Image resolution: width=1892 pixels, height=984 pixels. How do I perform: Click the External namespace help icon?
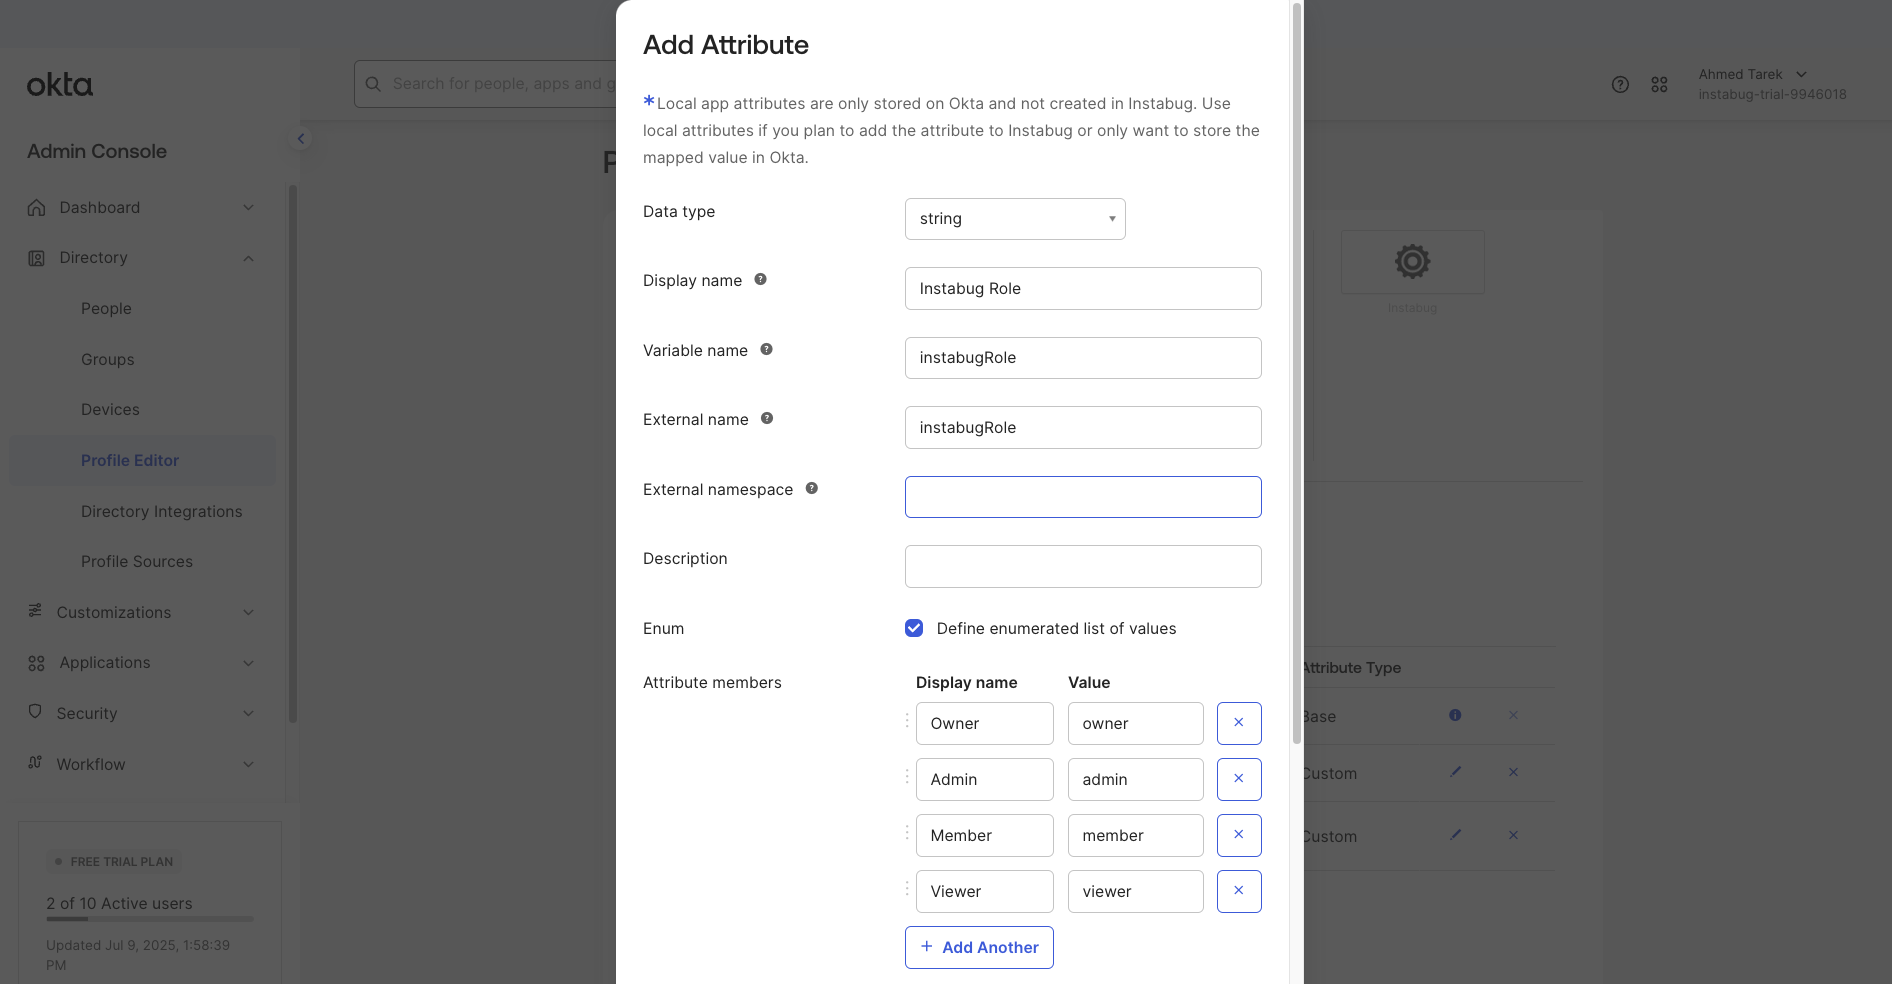tap(811, 489)
